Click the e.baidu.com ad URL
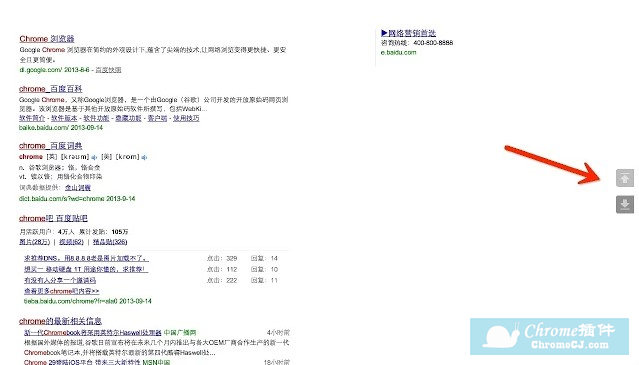This screenshot has height=365, width=639. click(x=399, y=53)
